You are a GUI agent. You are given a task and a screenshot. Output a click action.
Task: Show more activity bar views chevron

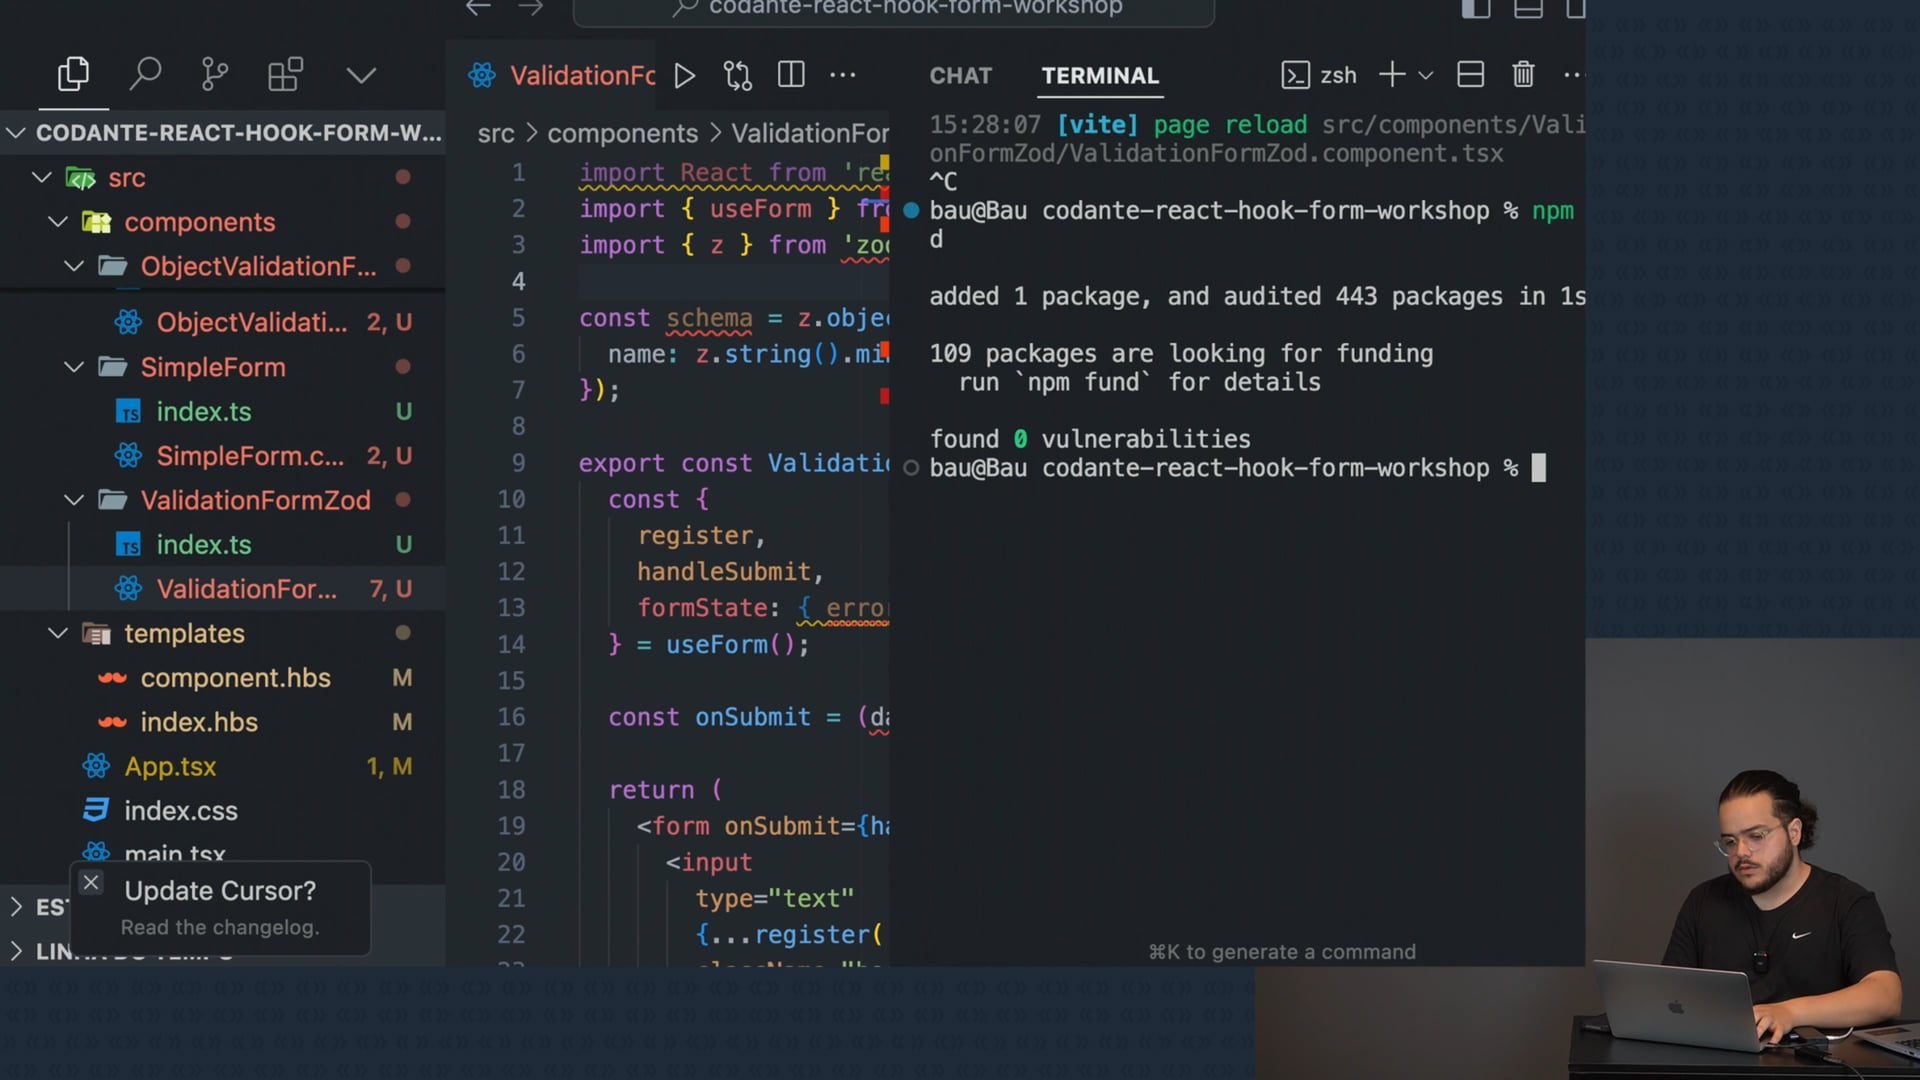pos(361,75)
